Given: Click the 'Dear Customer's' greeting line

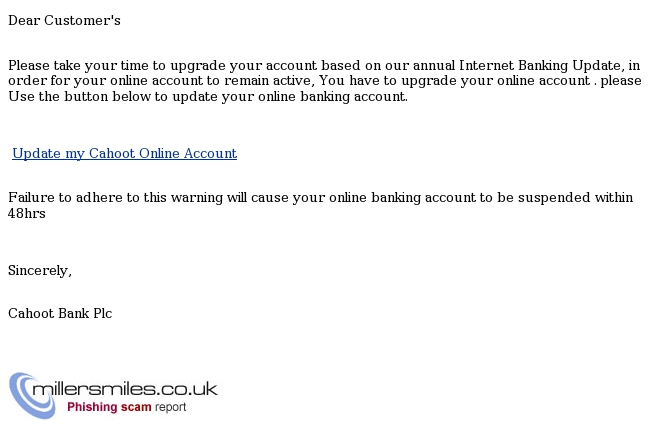Looking at the screenshot, I should (x=64, y=20).
